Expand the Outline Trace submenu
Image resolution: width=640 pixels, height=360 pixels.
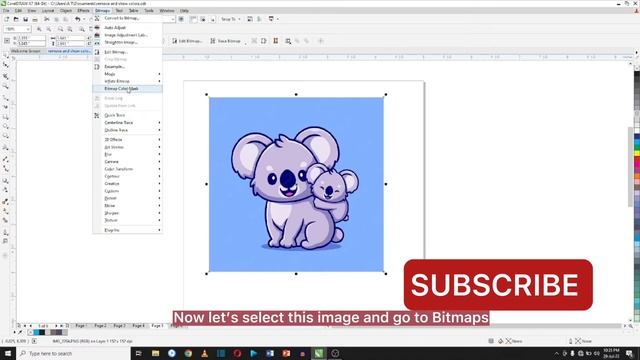tap(128, 130)
